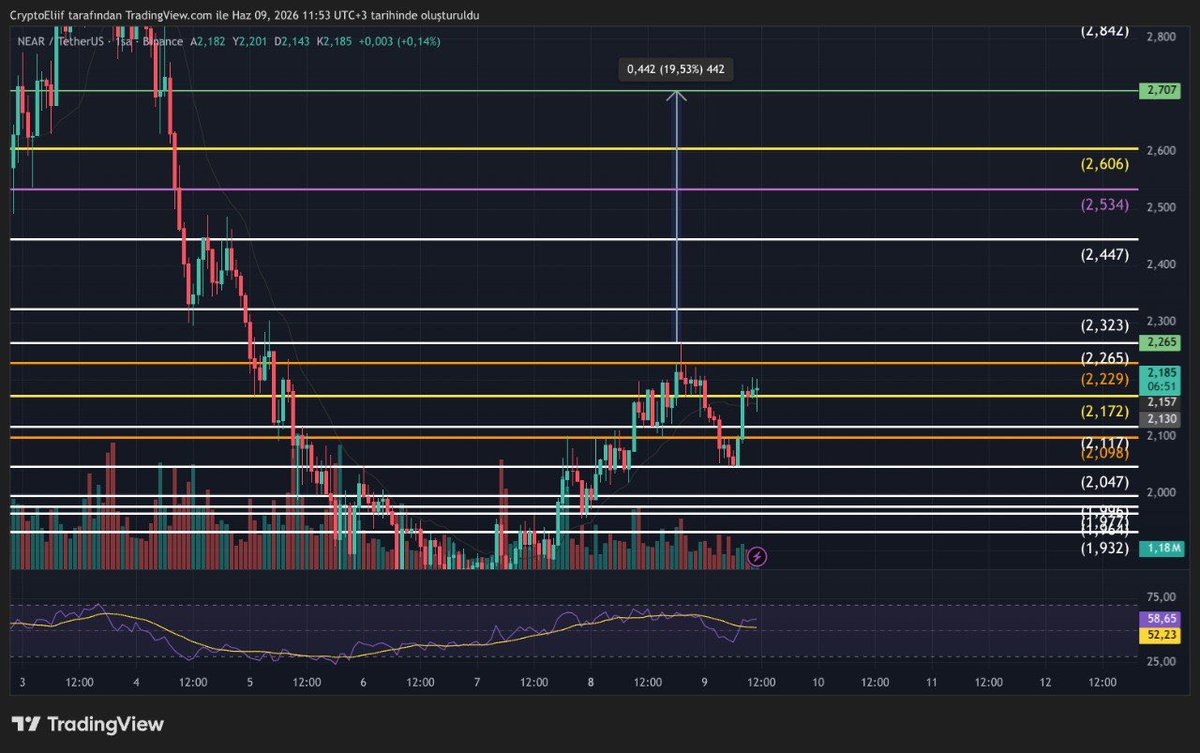Click the yellow RSI average label 52,23
Image resolution: width=1200 pixels, height=753 pixels.
coord(1158,634)
